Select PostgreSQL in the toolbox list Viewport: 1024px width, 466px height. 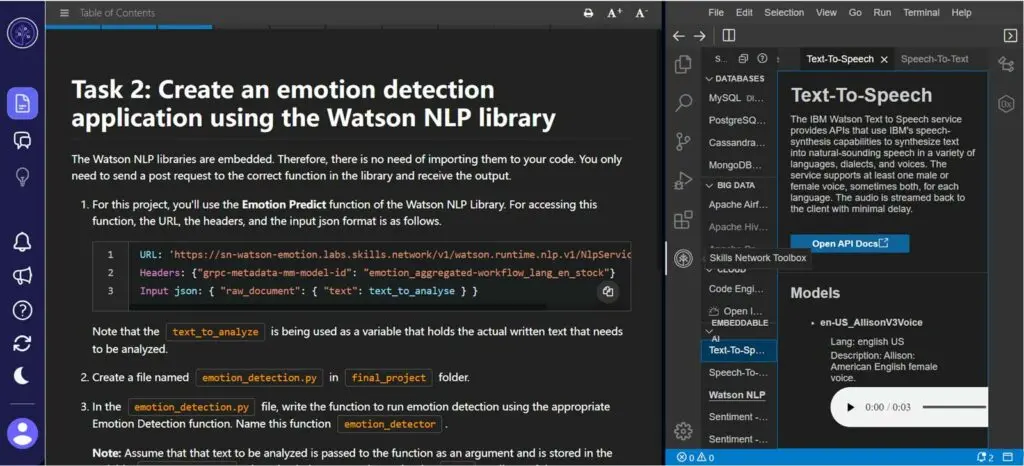click(x=739, y=120)
